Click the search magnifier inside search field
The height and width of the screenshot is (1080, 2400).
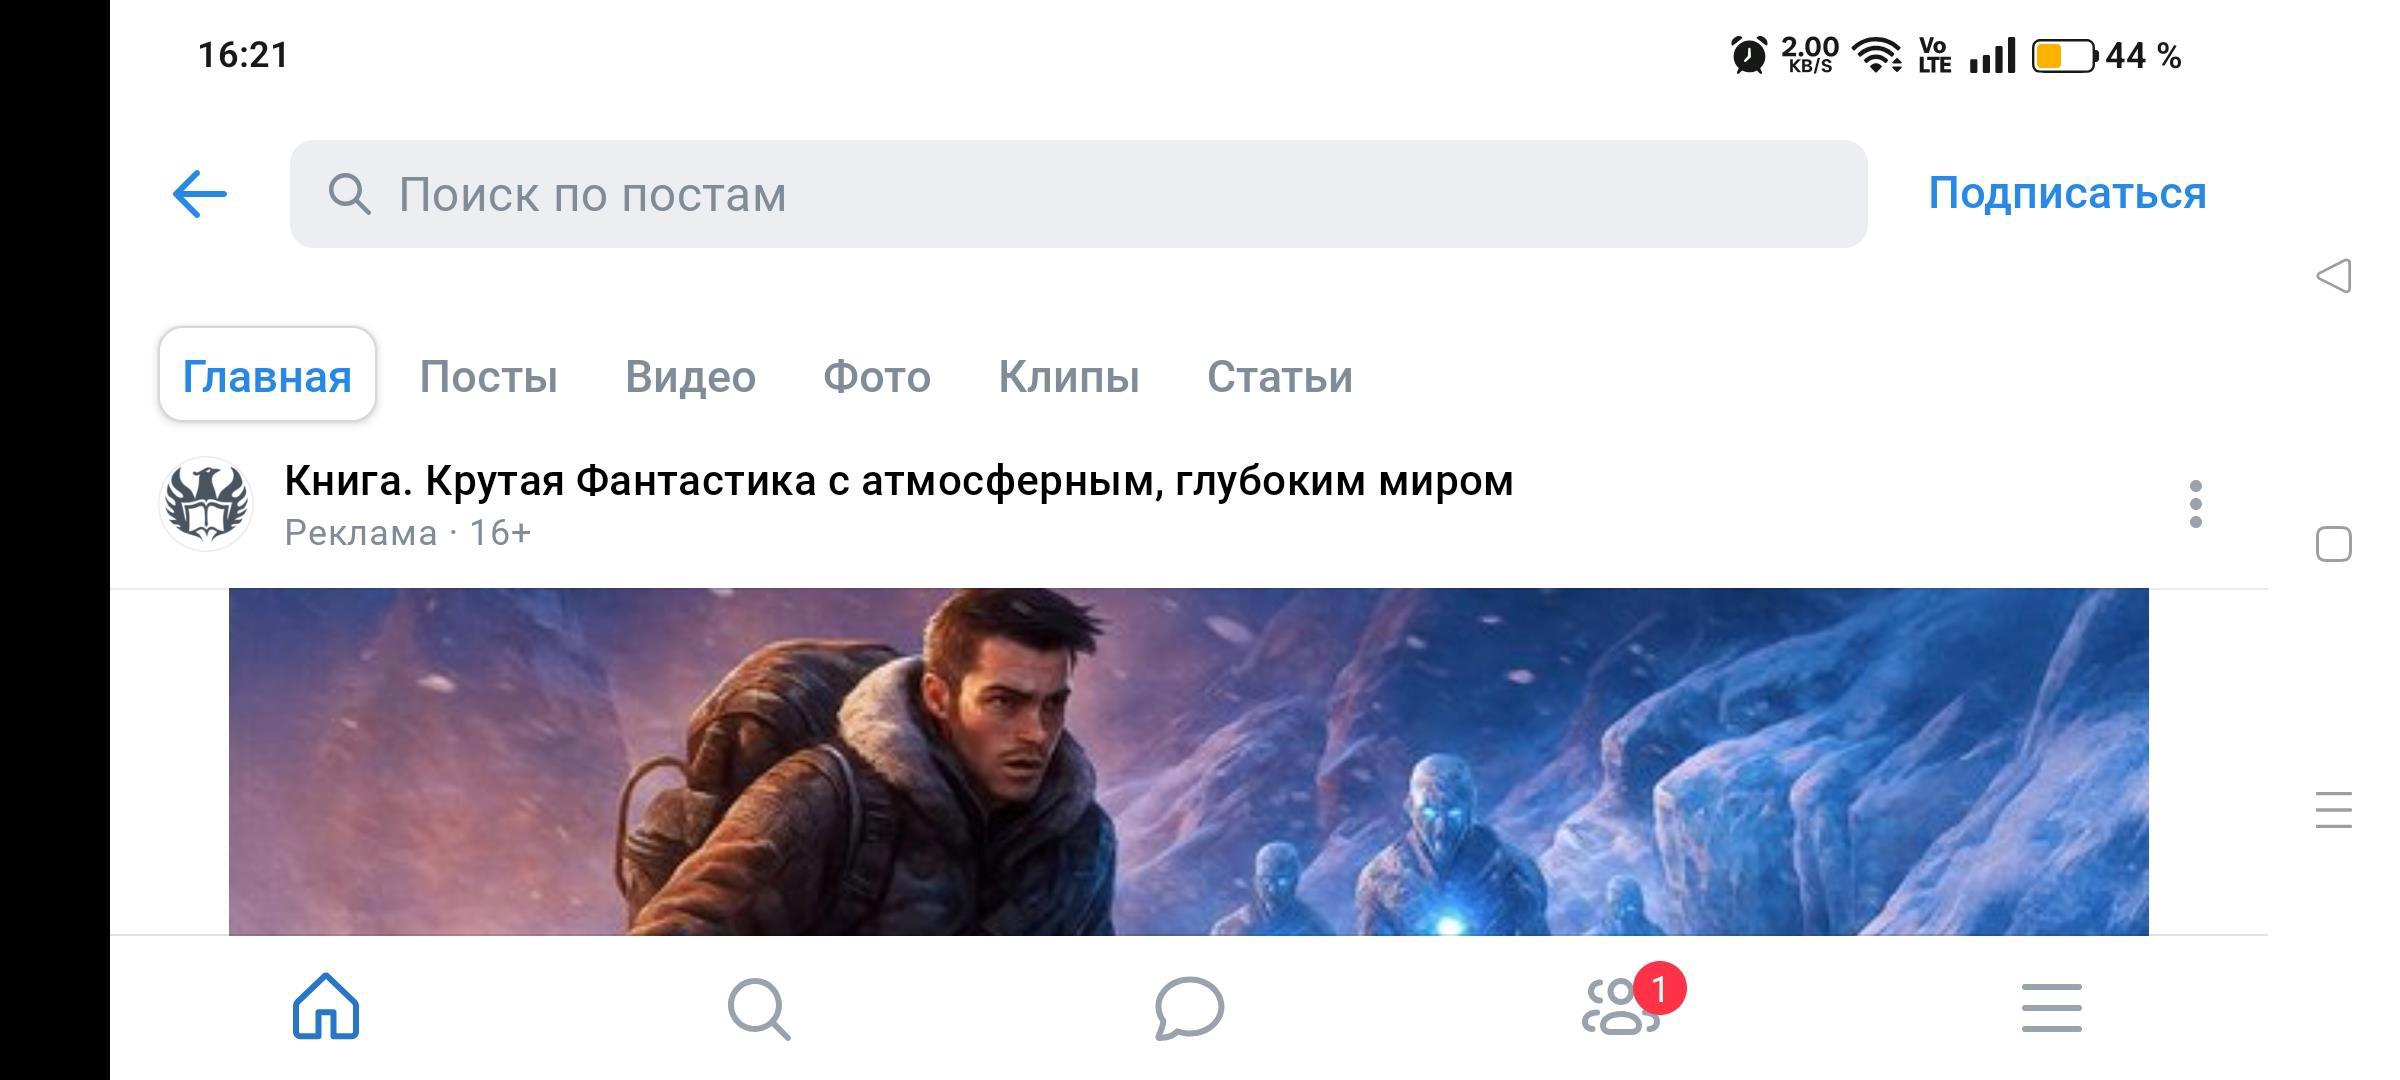coord(349,194)
